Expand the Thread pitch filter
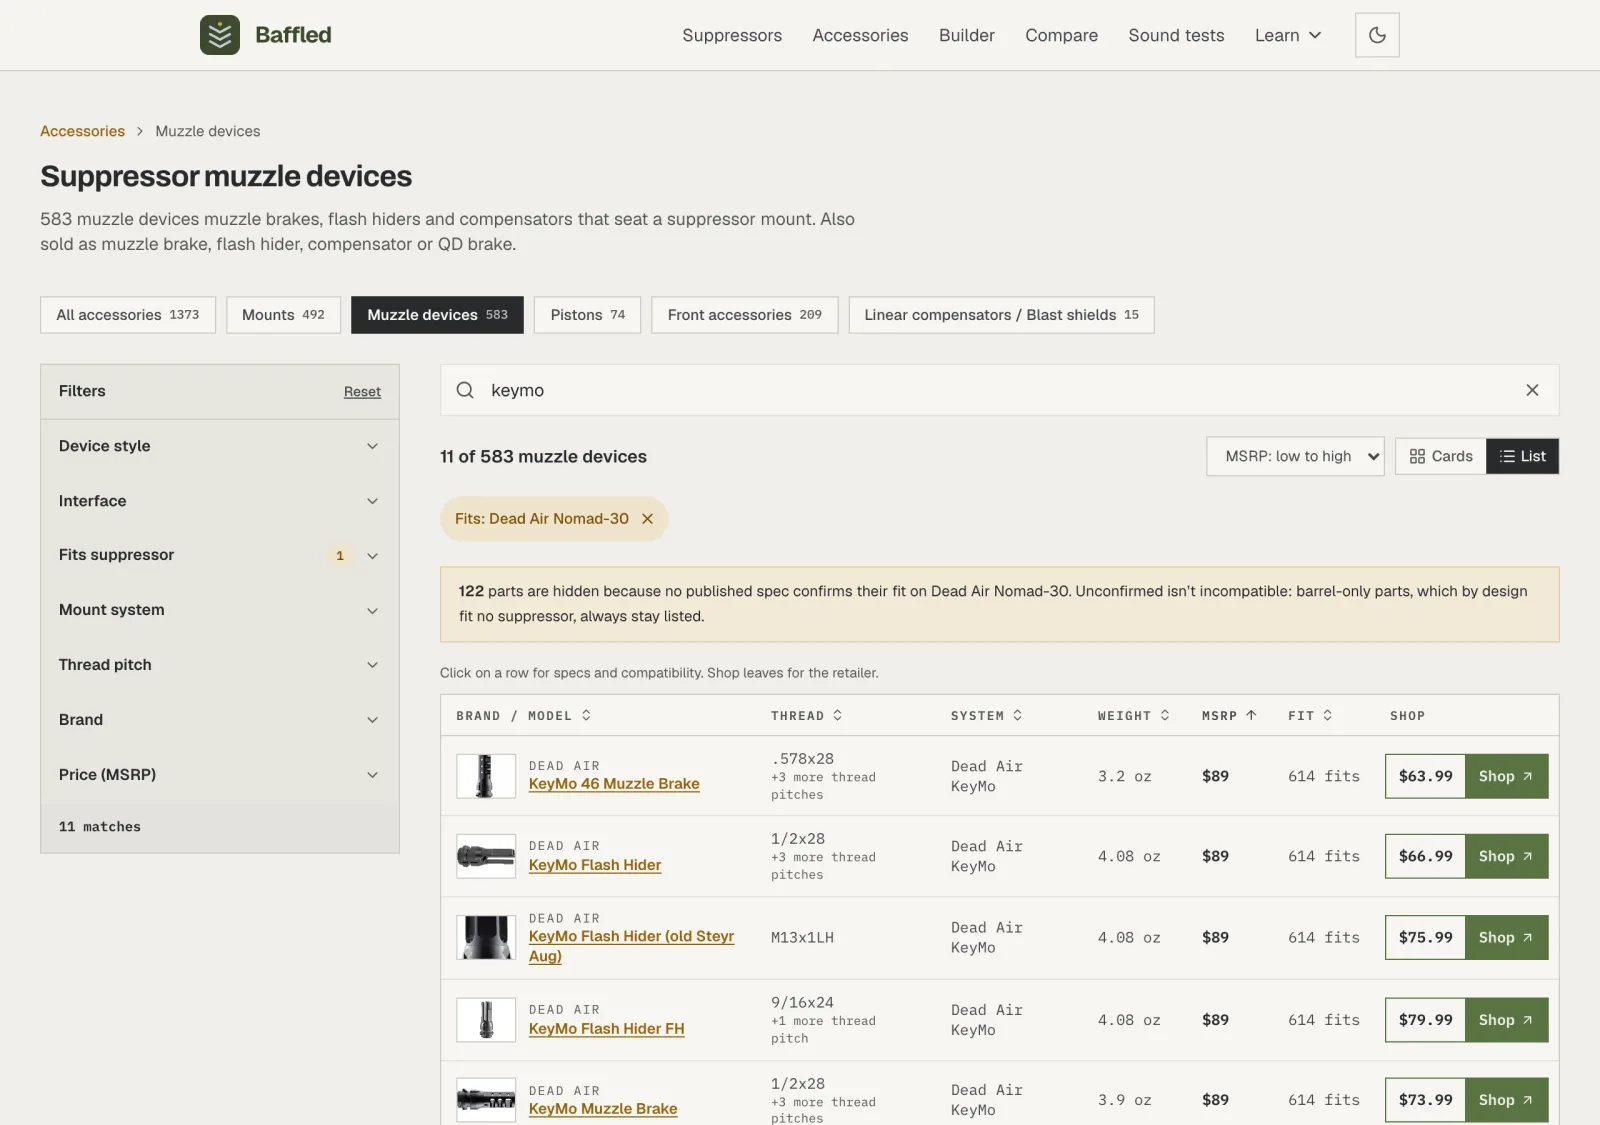1600x1125 pixels. tap(220, 665)
